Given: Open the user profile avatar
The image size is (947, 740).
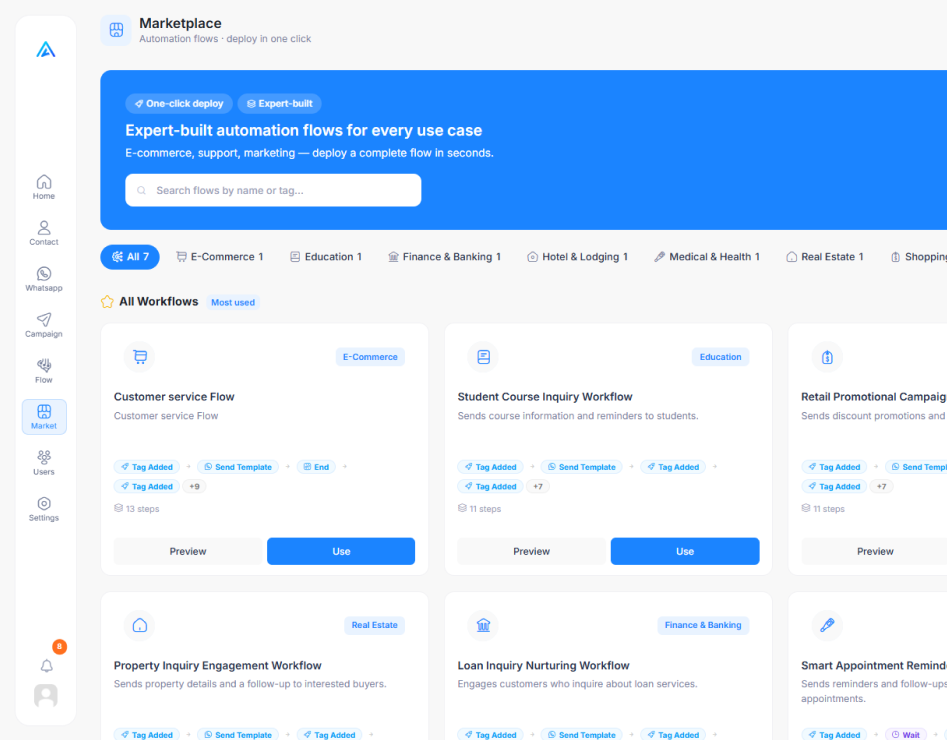Looking at the screenshot, I should tap(46, 695).
